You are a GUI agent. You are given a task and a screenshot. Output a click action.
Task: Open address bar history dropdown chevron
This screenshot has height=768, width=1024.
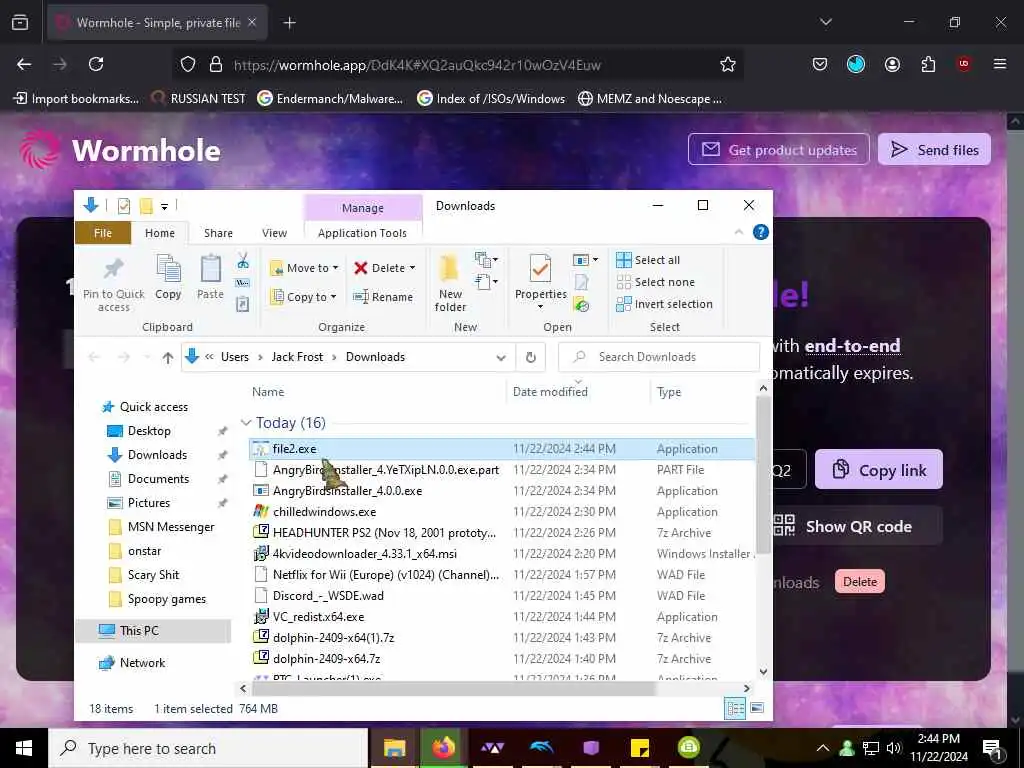click(x=501, y=357)
